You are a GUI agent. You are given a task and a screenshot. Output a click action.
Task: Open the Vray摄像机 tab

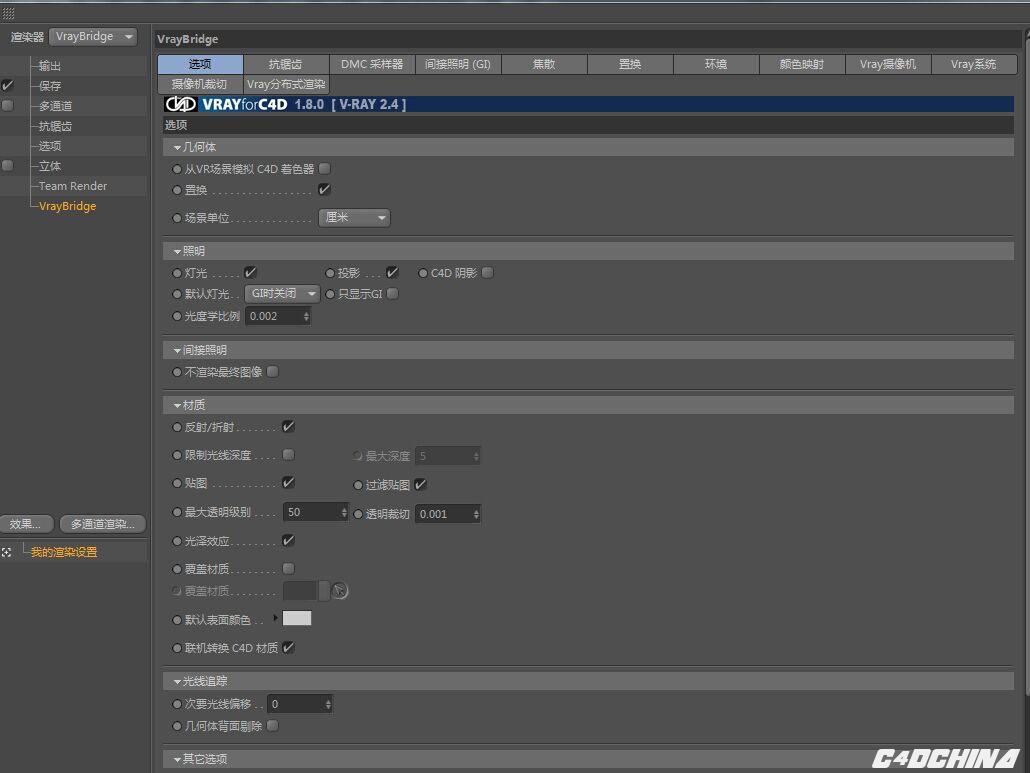pos(888,64)
